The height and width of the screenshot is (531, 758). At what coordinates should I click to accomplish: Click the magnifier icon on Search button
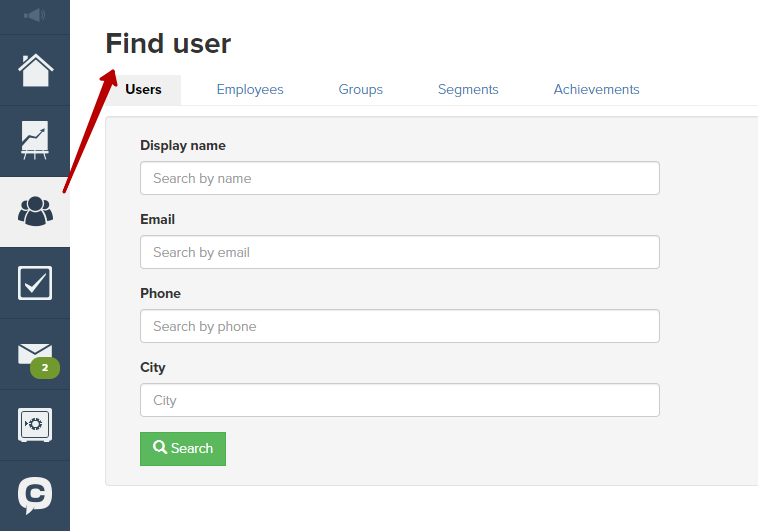pos(160,447)
